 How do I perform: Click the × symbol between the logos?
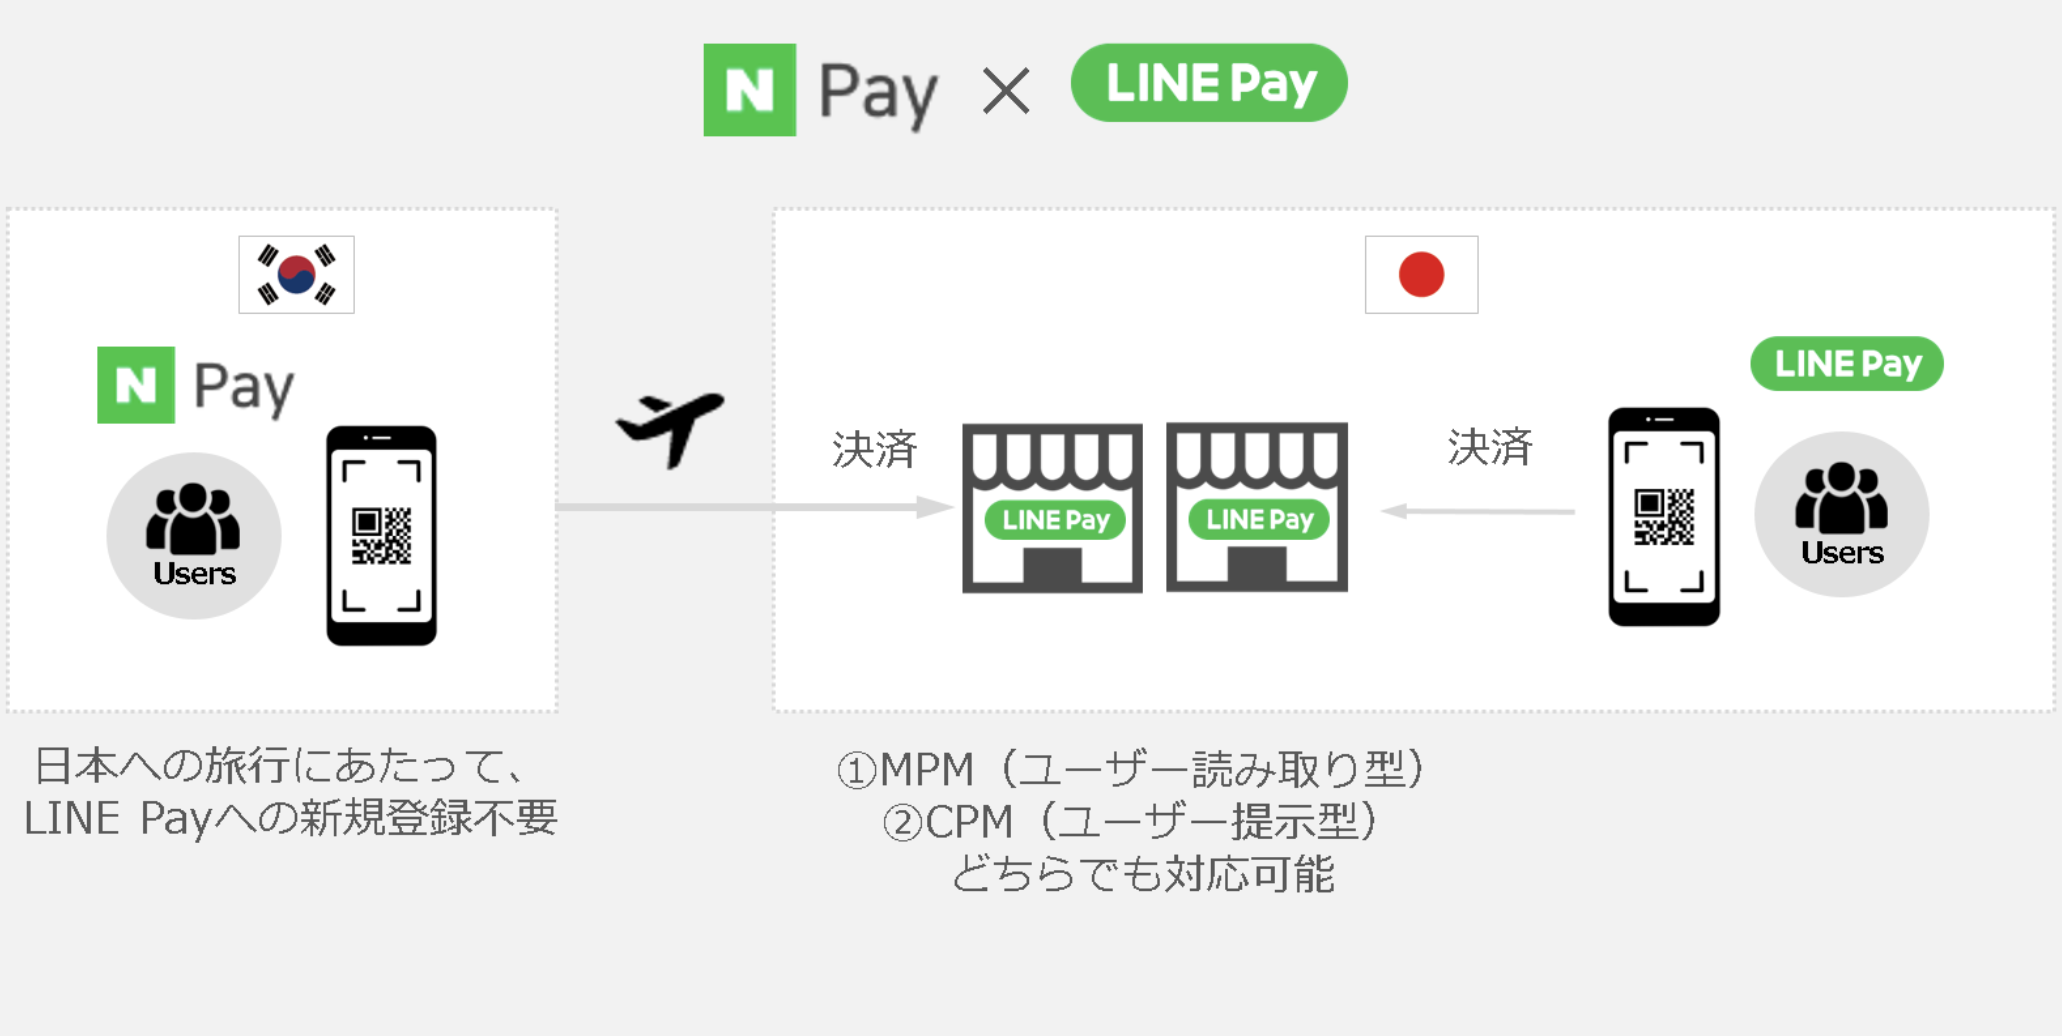1006,92
